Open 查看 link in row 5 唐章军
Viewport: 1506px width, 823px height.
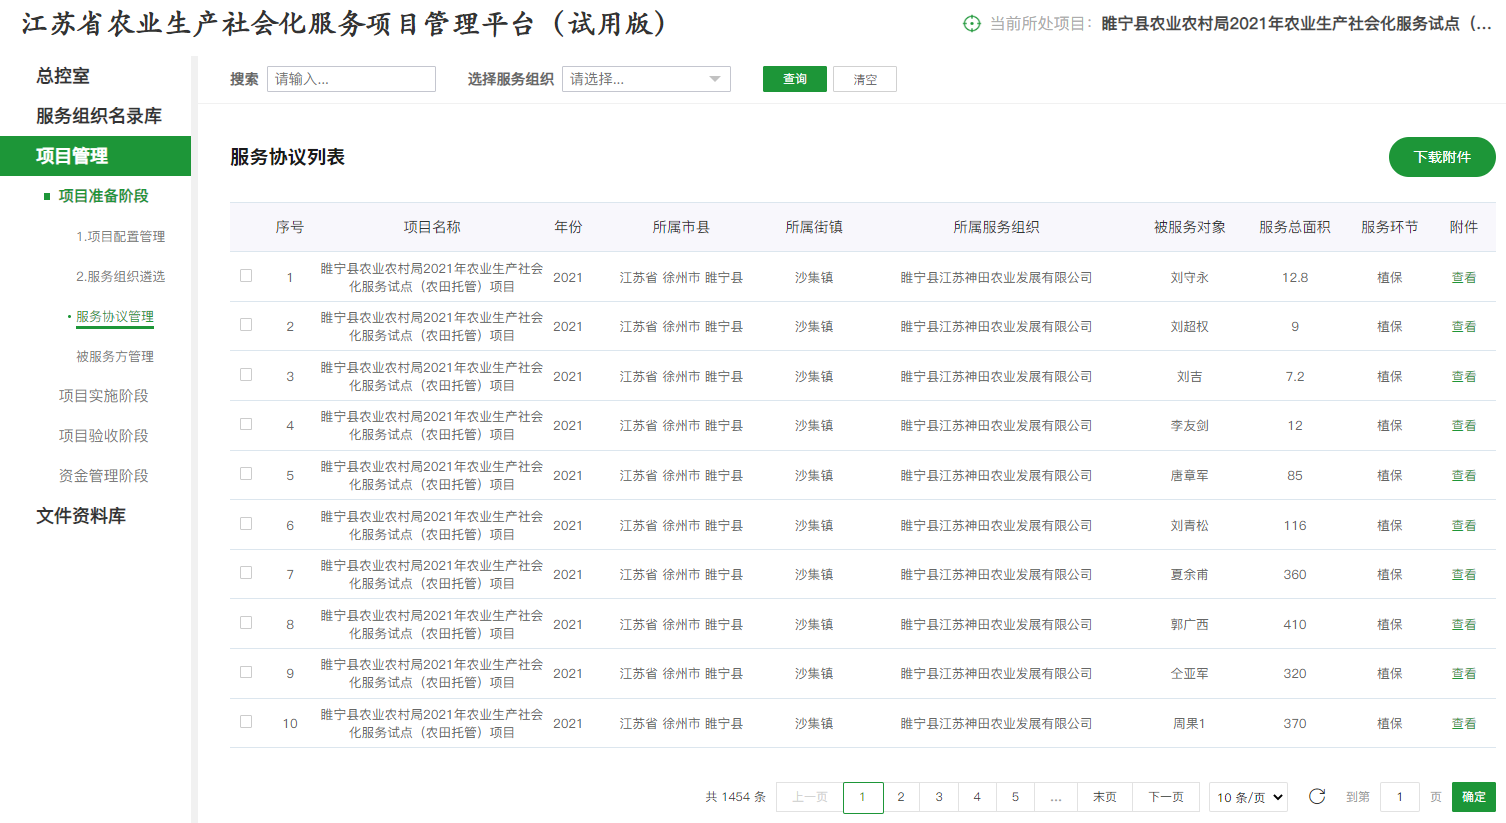coord(1464,475)
